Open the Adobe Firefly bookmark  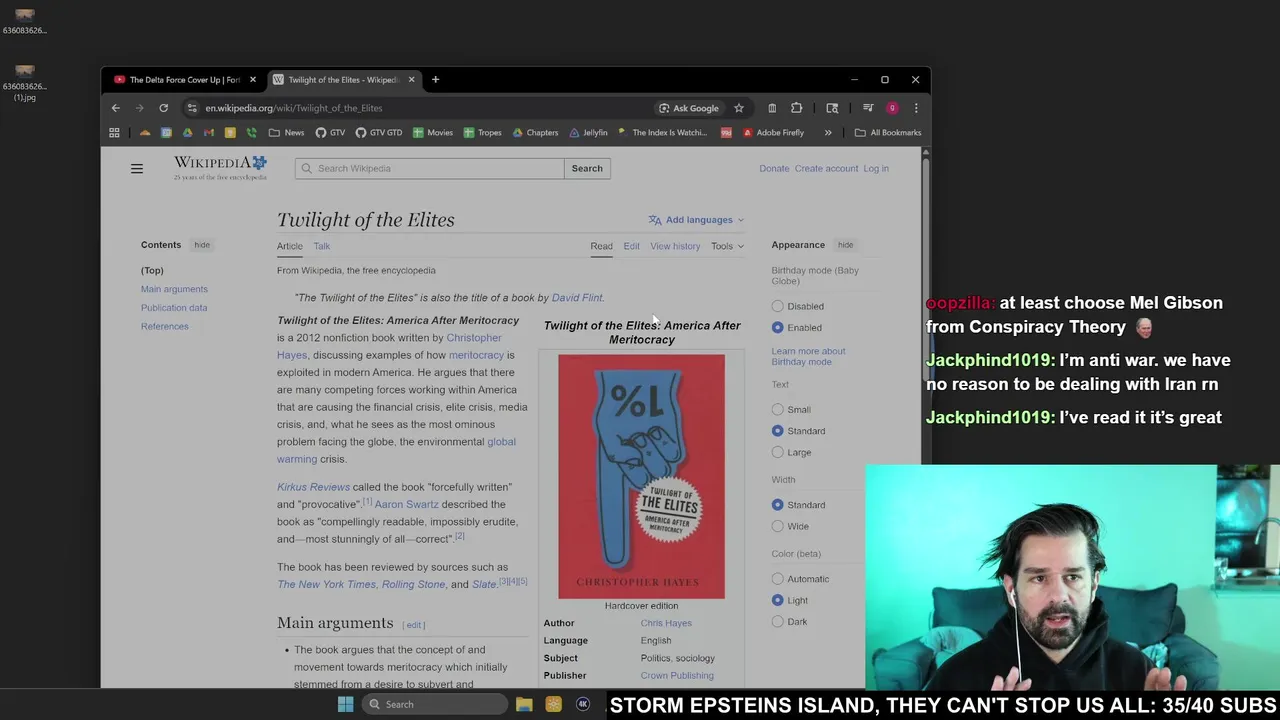click(x=773, y=132)
